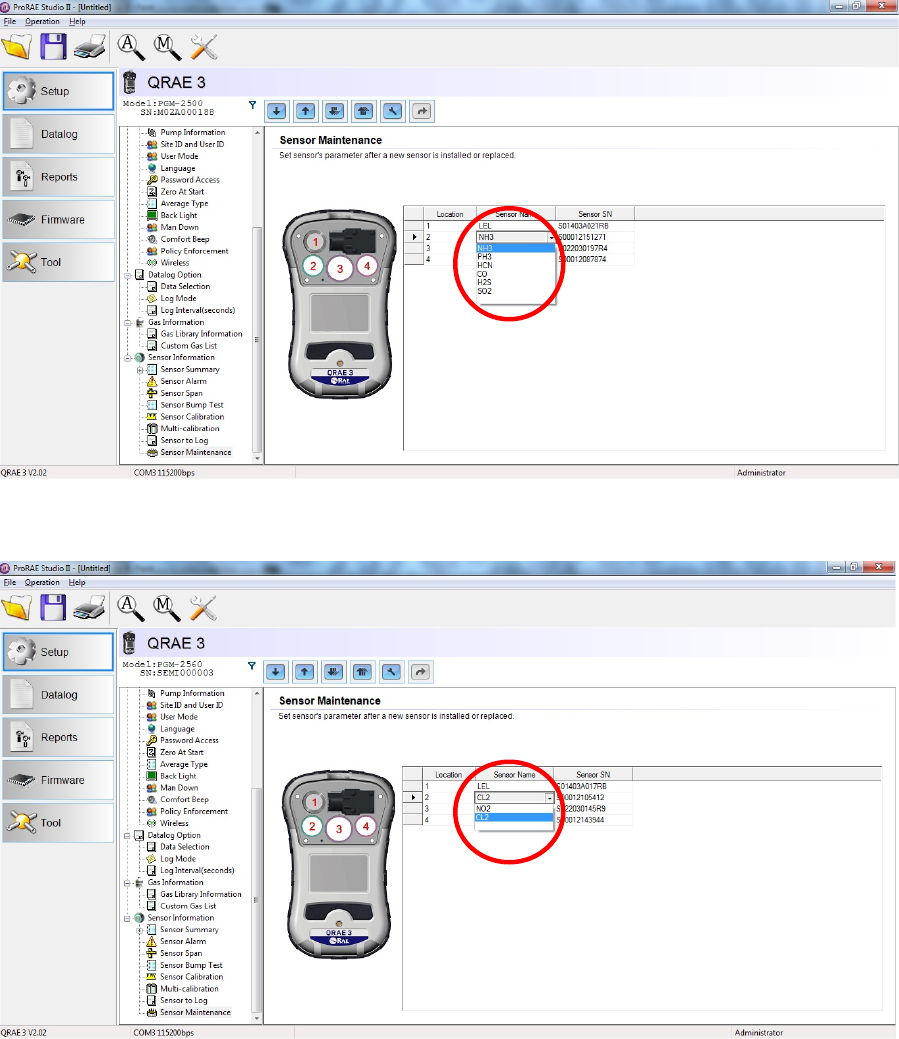This screenshot has height=1039, width=899.
Task: Select Pump Information in PGM-2500 tree
Action: point(192,133)
